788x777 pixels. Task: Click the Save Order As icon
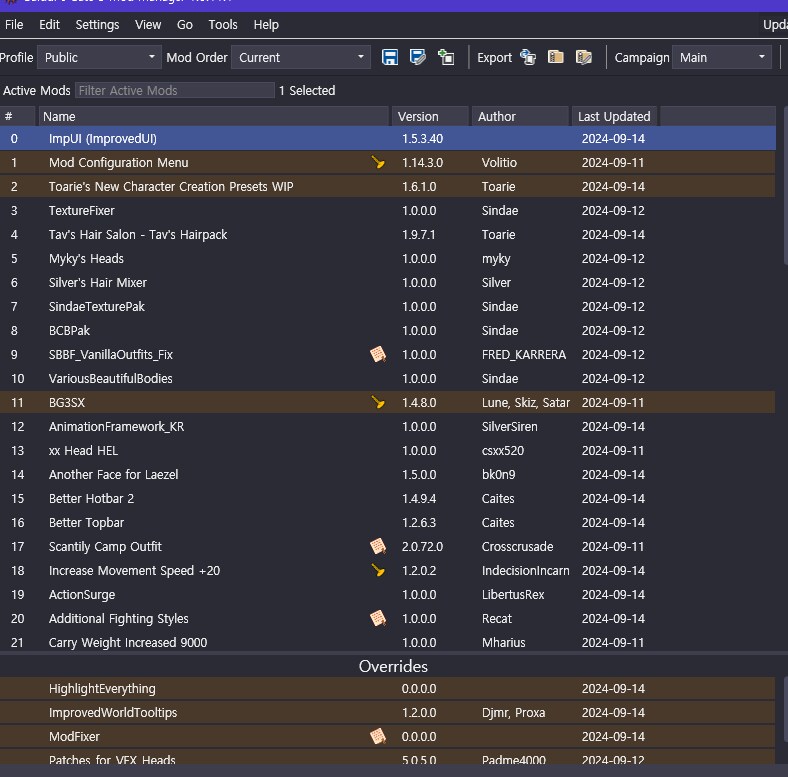pyautogui.click(x=418, y=58)
